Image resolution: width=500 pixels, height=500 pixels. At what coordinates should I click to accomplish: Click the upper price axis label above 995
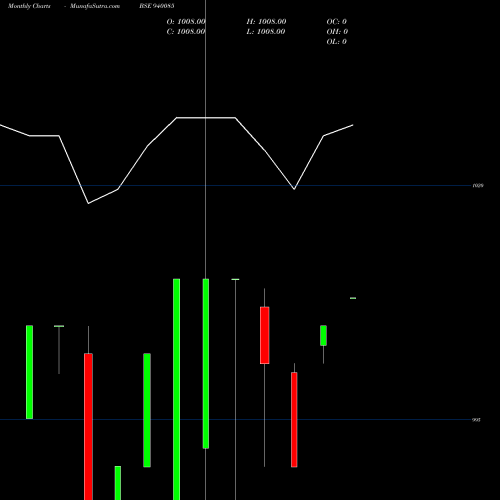478,185
